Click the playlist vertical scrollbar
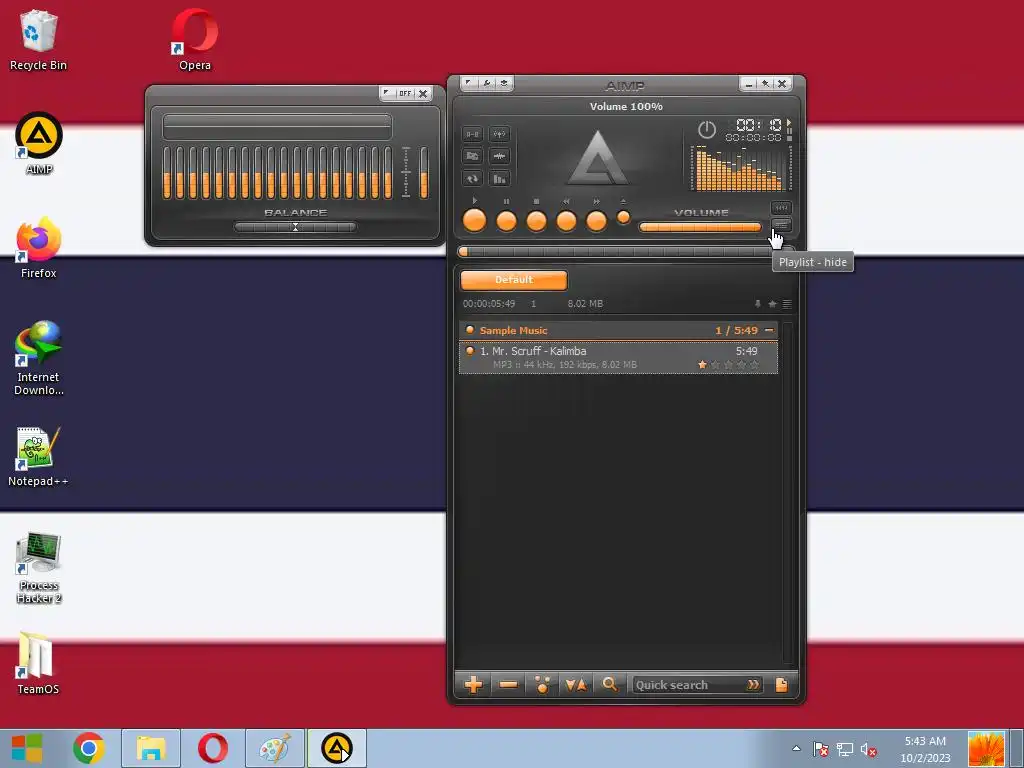The height and width of the screenshot is (768, 1024). 788,493
